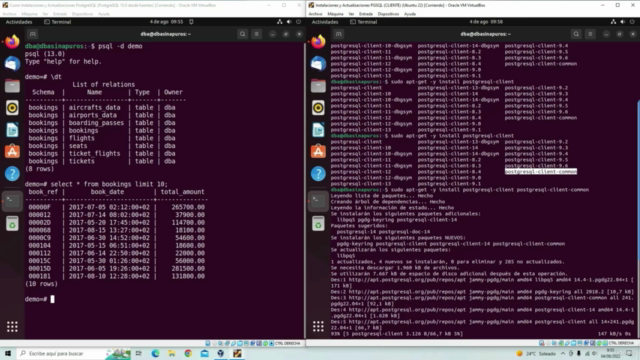Select Terminal icon in right VM dock
Screen dimensions: 640x360
[318, 200]
